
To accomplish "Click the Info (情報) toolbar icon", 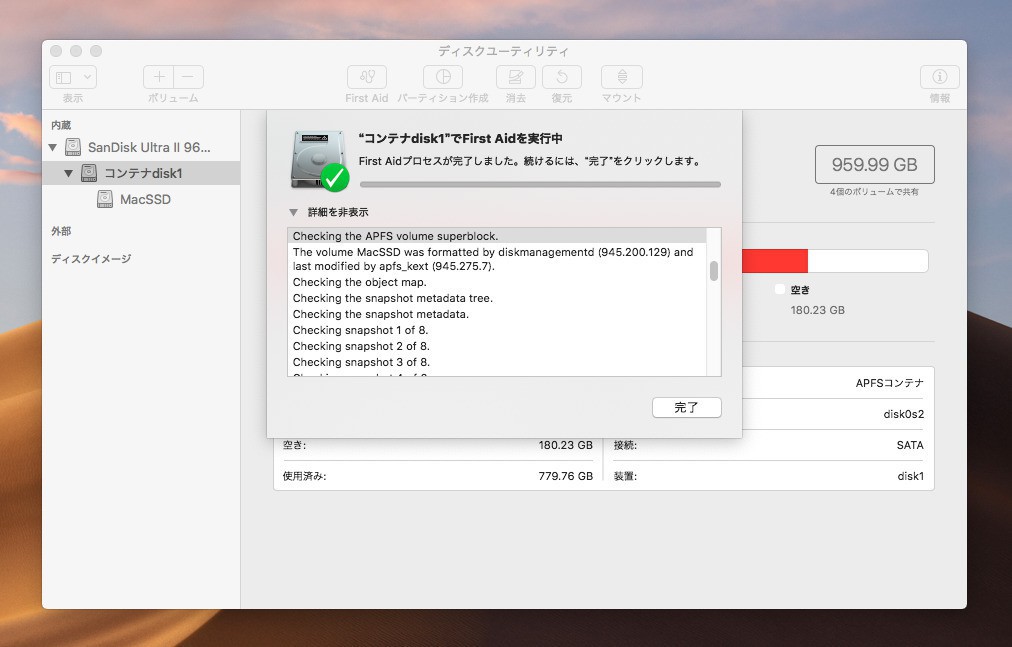I will coord(939,77).
